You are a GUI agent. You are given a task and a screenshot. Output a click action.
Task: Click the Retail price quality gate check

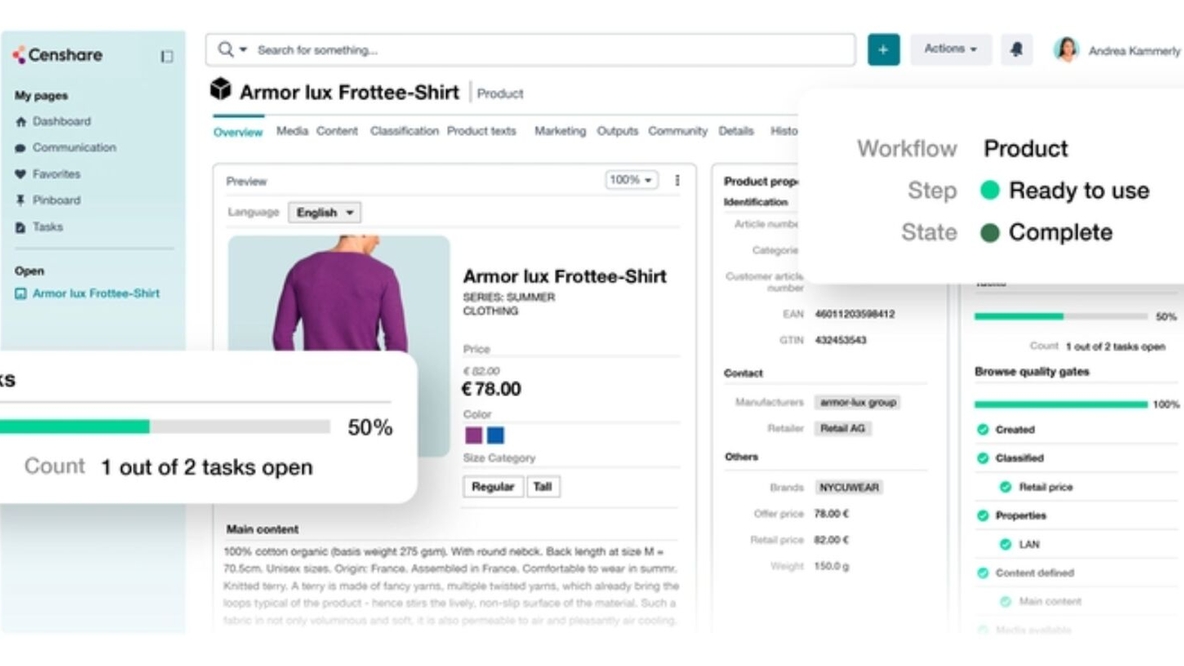1005,487
